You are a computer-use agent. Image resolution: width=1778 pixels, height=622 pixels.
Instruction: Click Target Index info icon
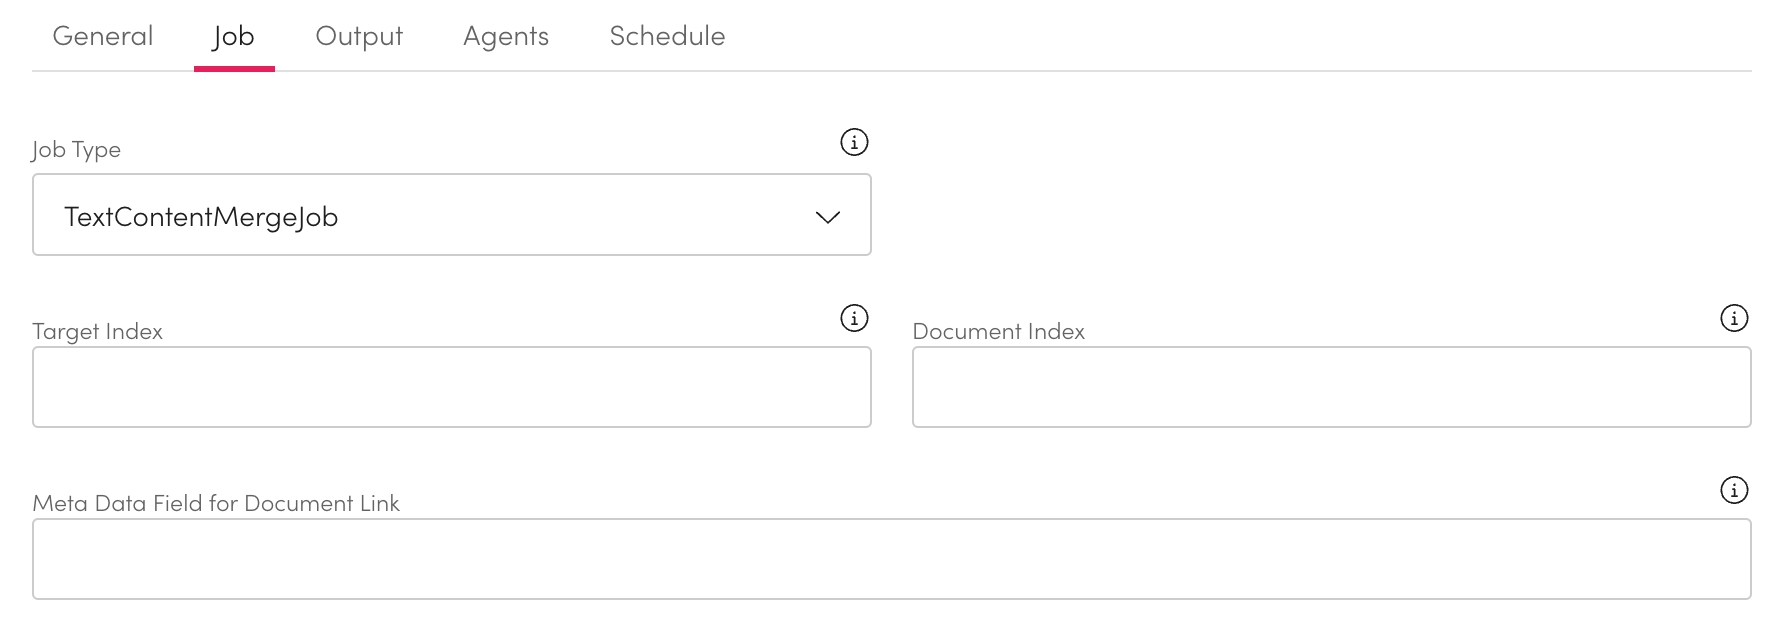click(853, 318)
